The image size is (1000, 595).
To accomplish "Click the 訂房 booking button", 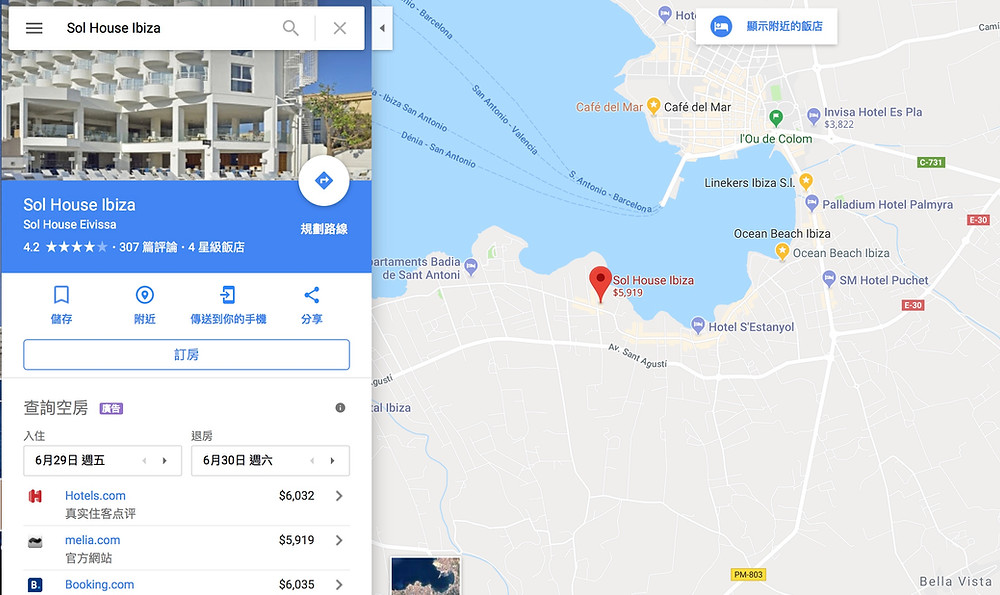I will pyautogui.click(x=186, y=355).
